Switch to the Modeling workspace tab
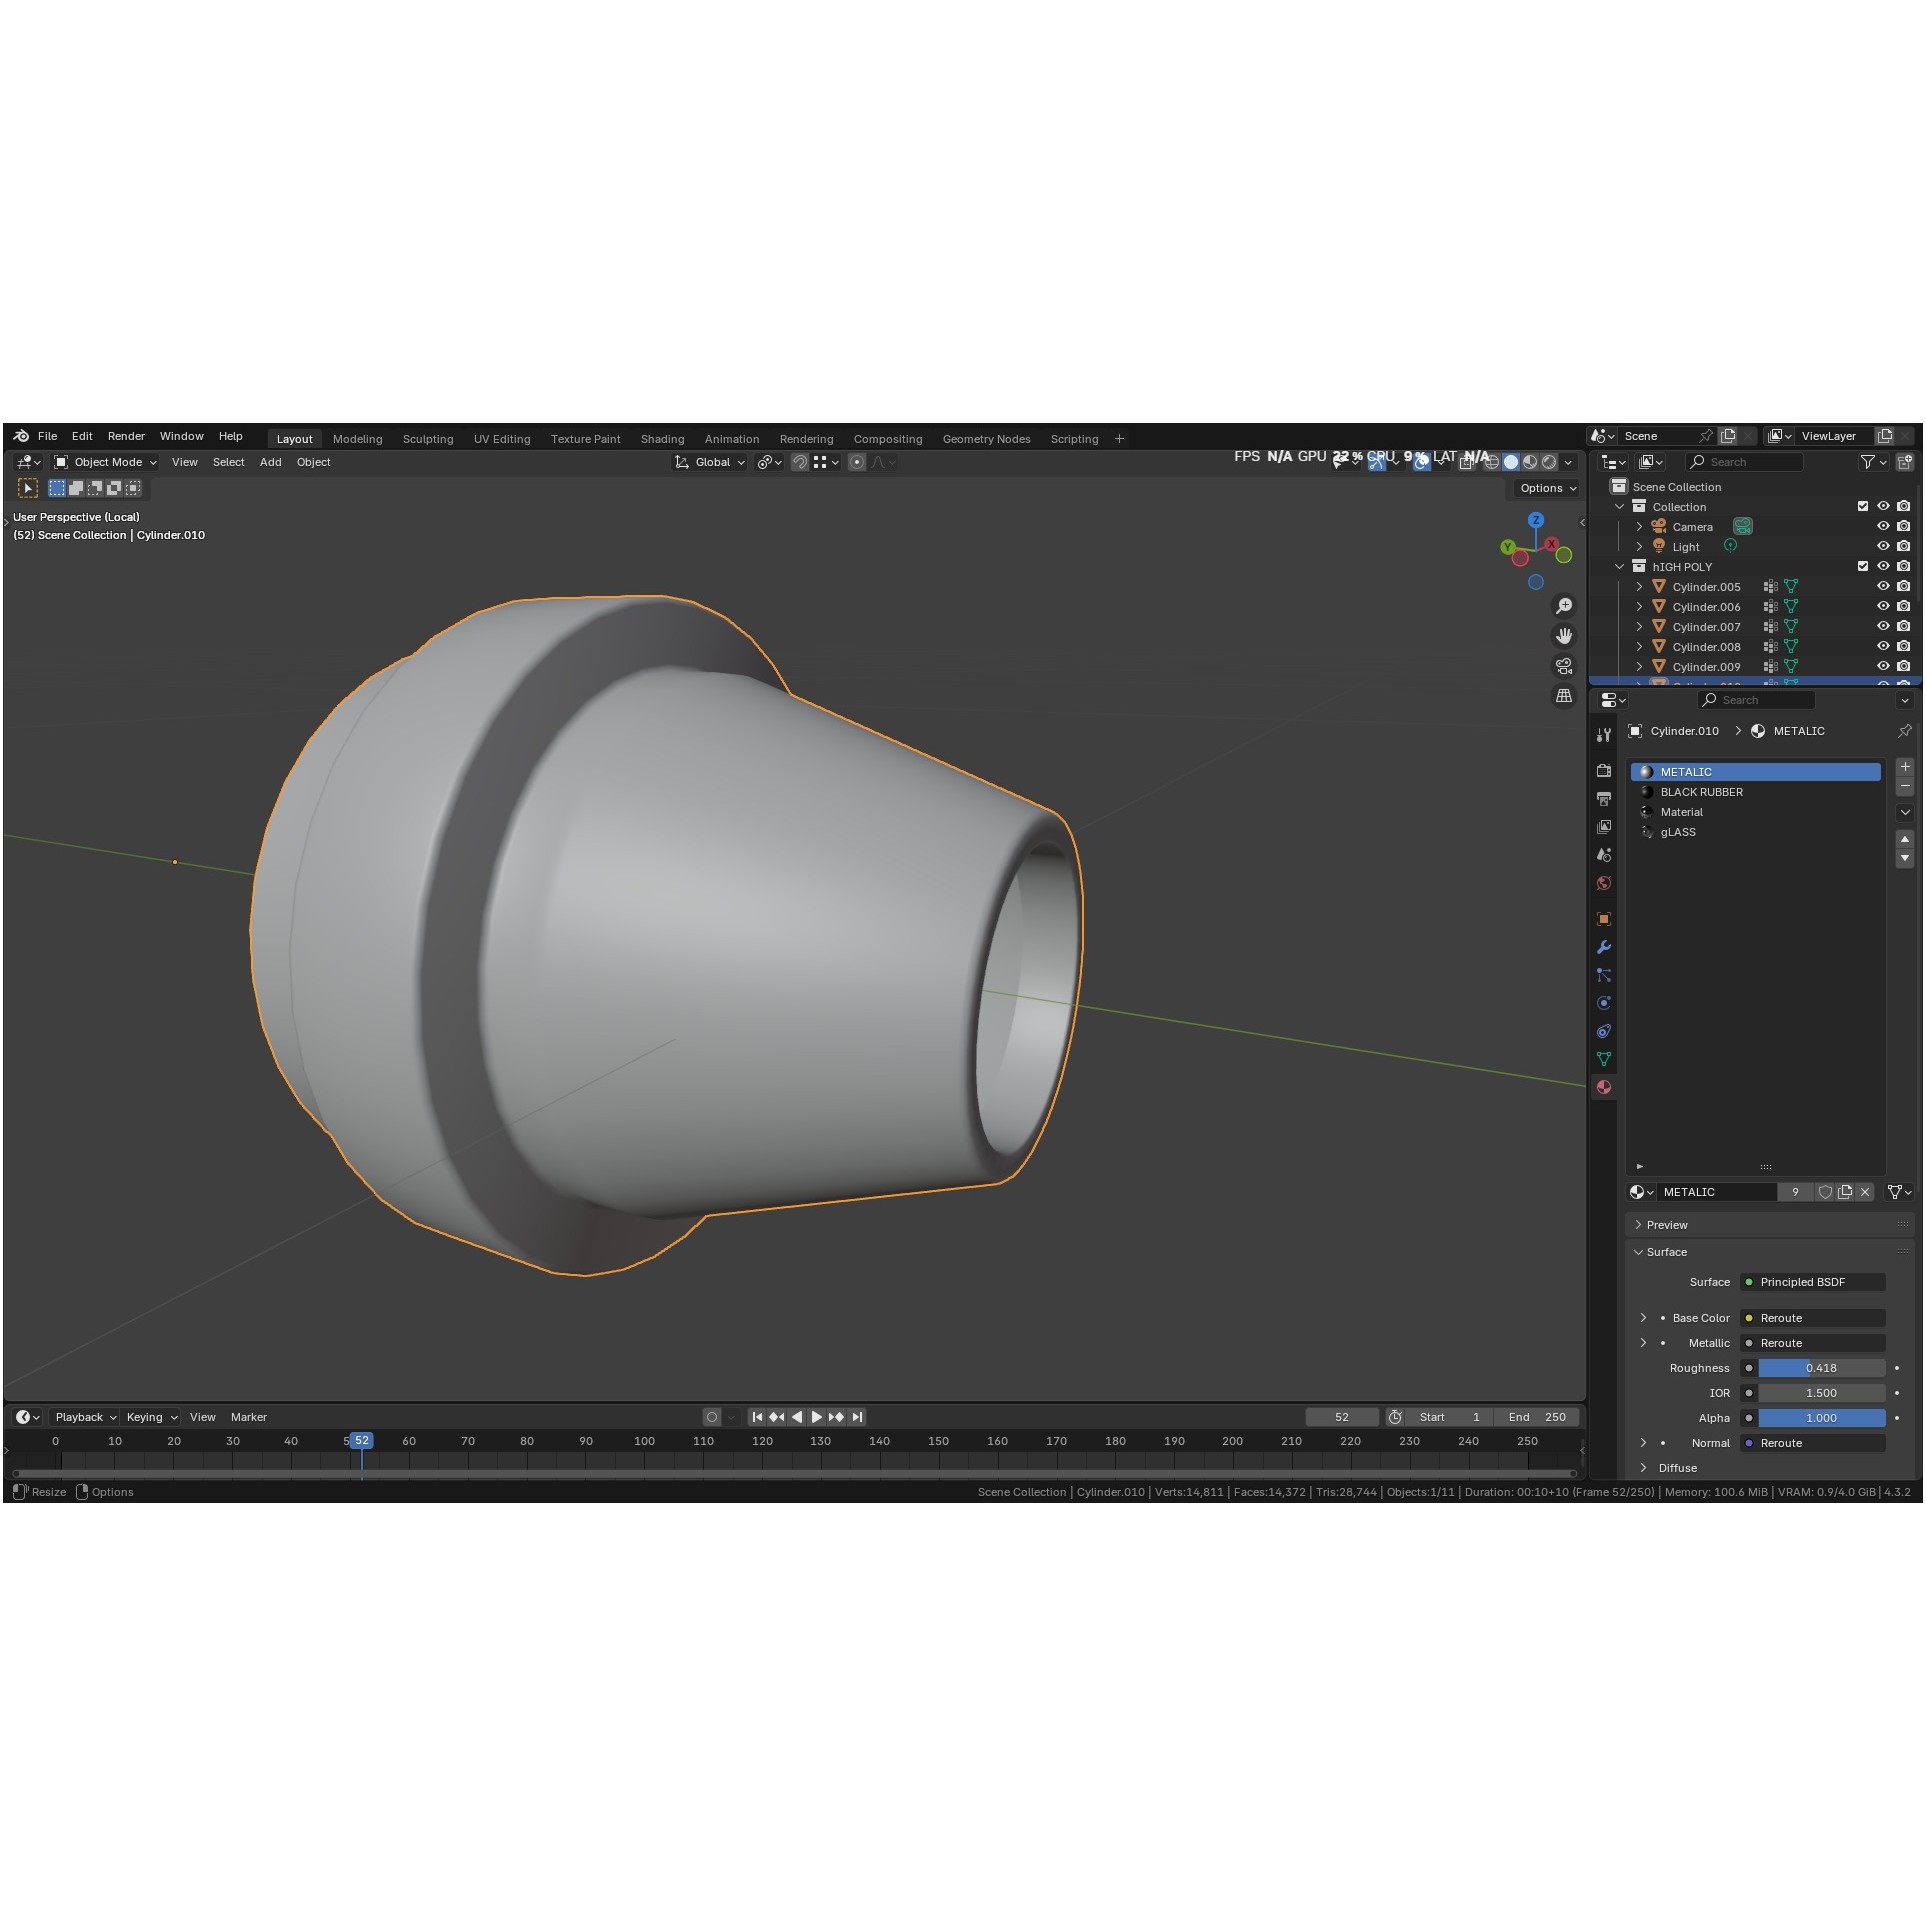Screen dimensions: 1926x1926 coord(357,439)
